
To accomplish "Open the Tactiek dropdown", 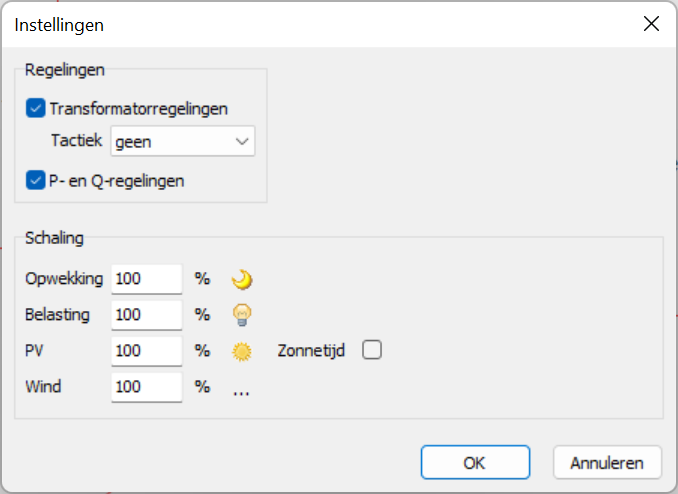I will pyautogui.click(x=183, y=142).
